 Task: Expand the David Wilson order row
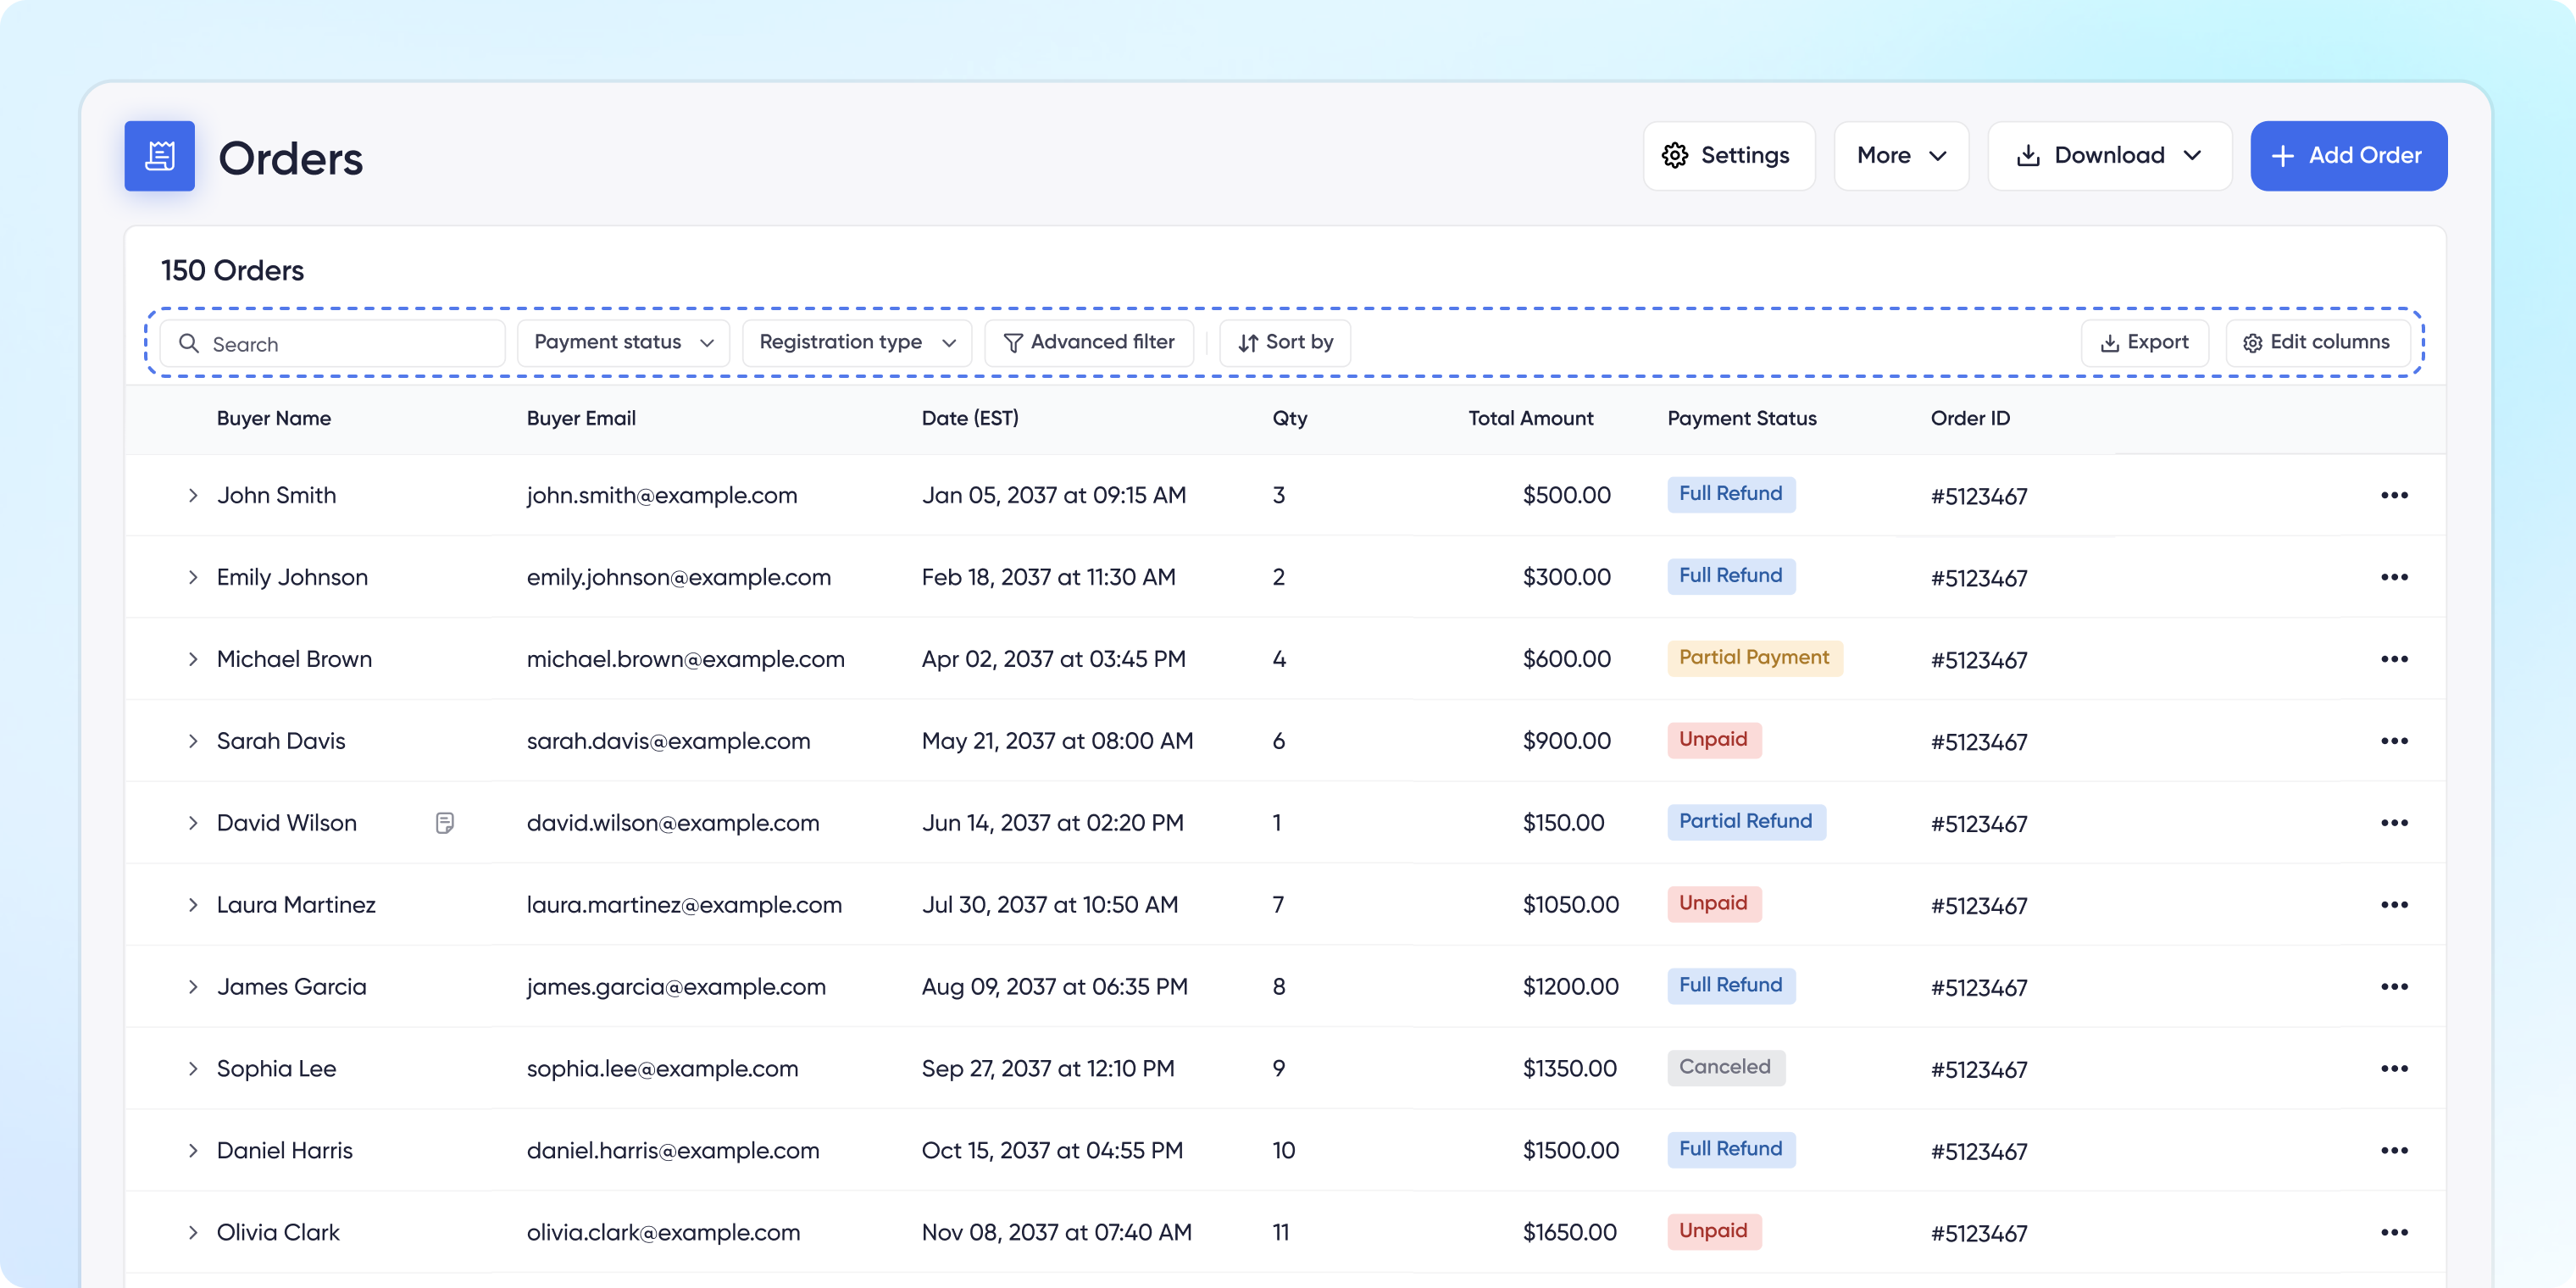tap(193, 824)
